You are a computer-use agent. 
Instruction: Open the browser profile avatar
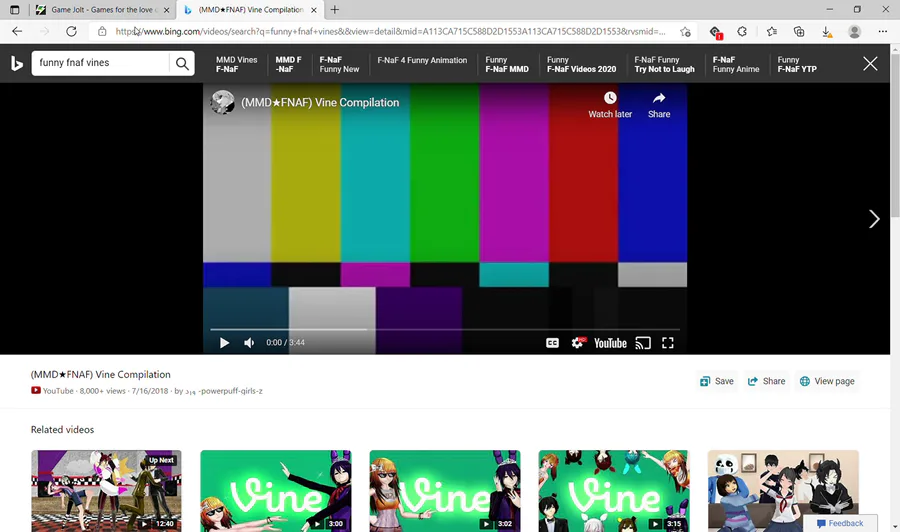tap(854, 32)
